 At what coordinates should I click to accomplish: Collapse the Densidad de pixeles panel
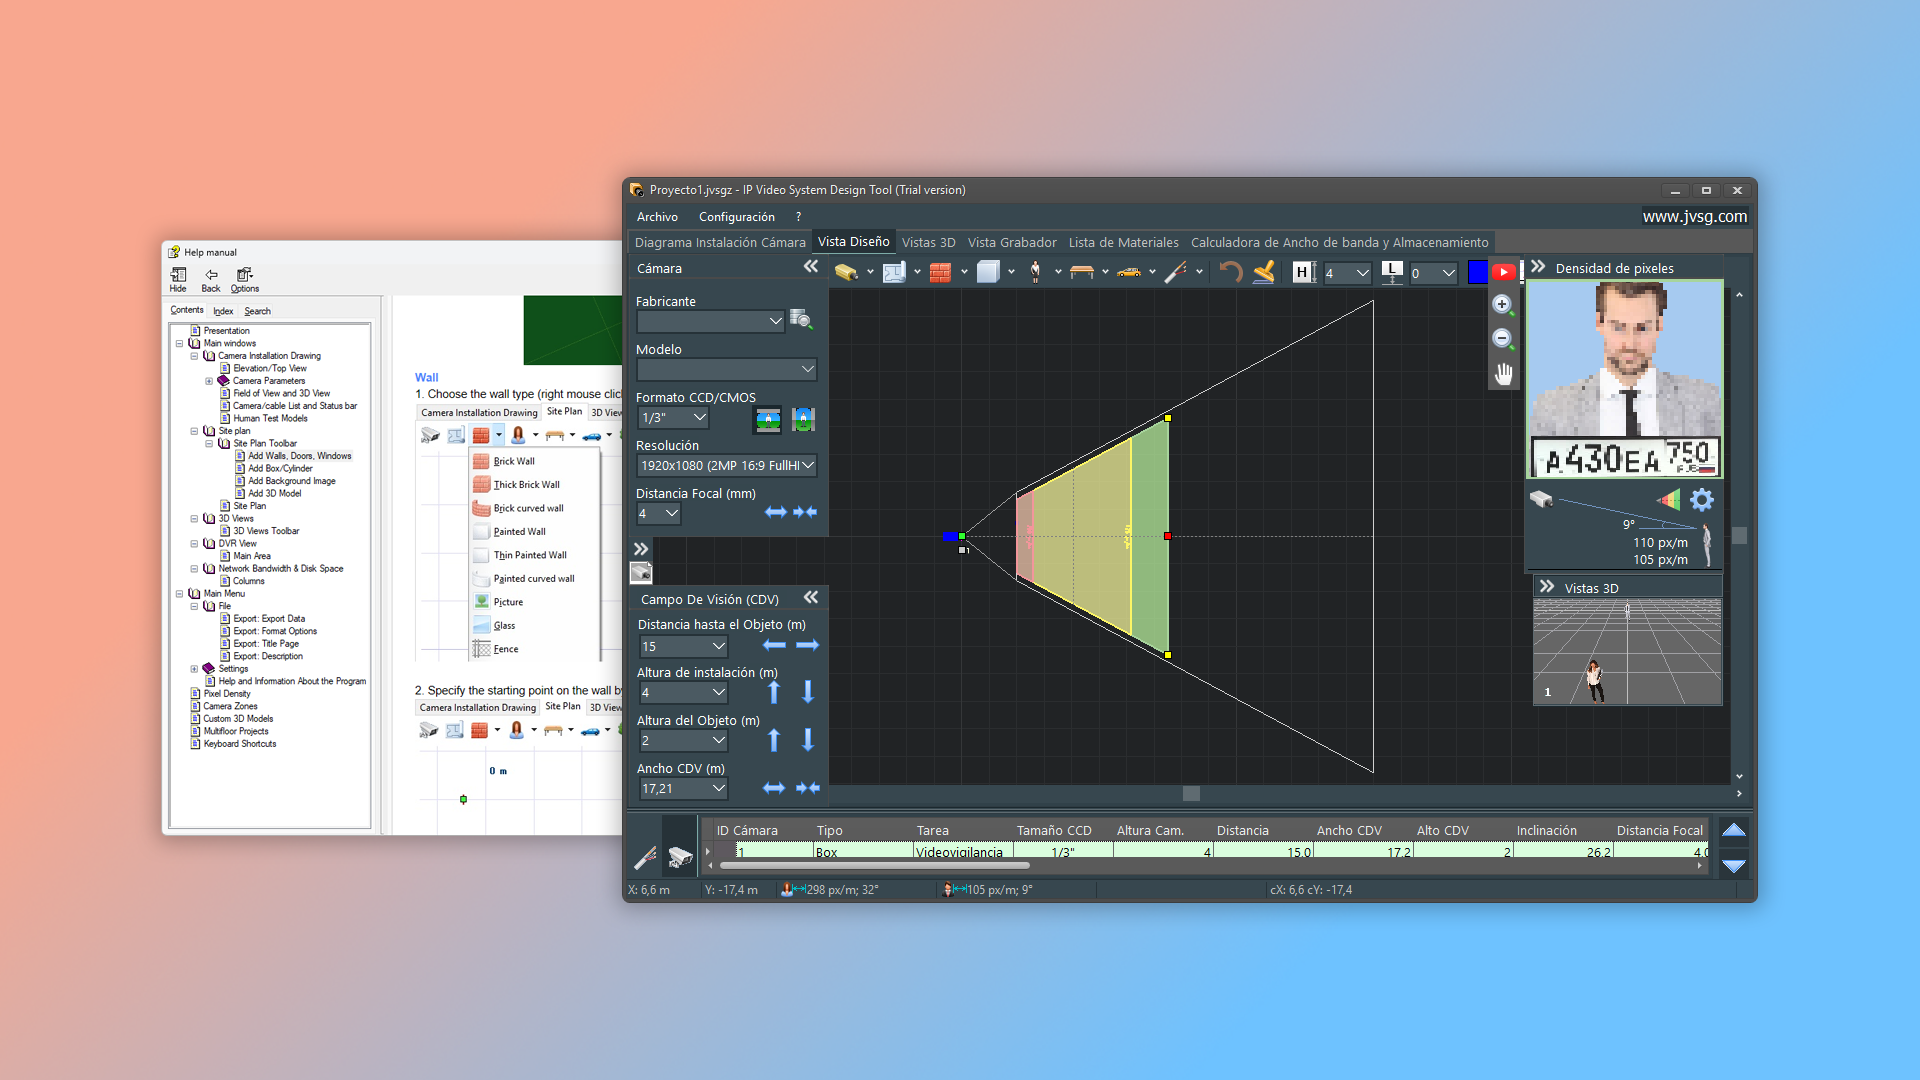(x=1538, y=267)
